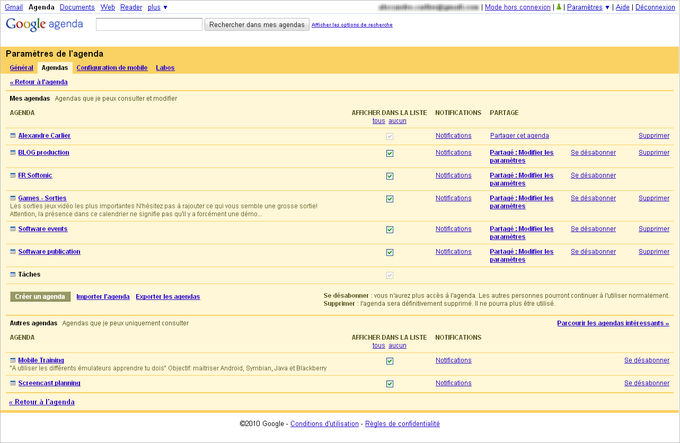Unsubscribe from FR Softonic agenda
The image size is (680, 443).
click(593, 176)
